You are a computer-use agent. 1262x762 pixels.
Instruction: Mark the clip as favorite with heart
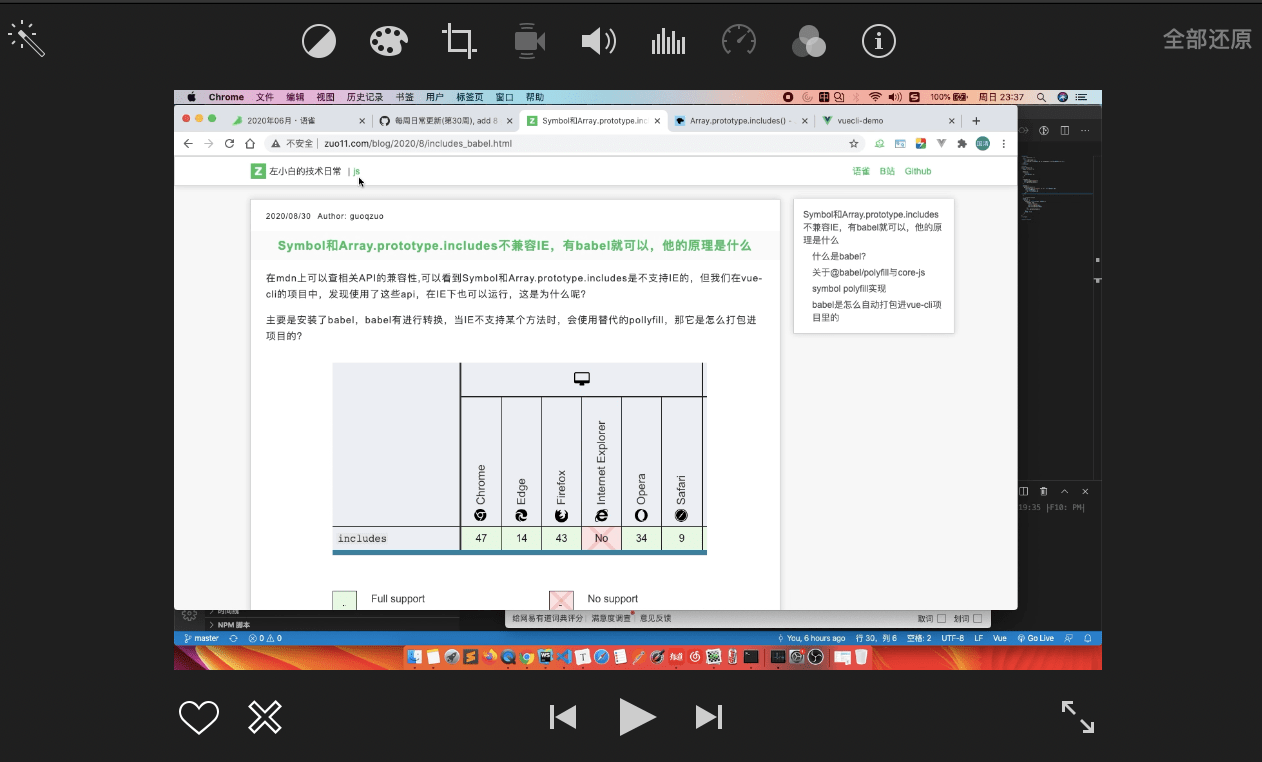[x=198, y=717]
